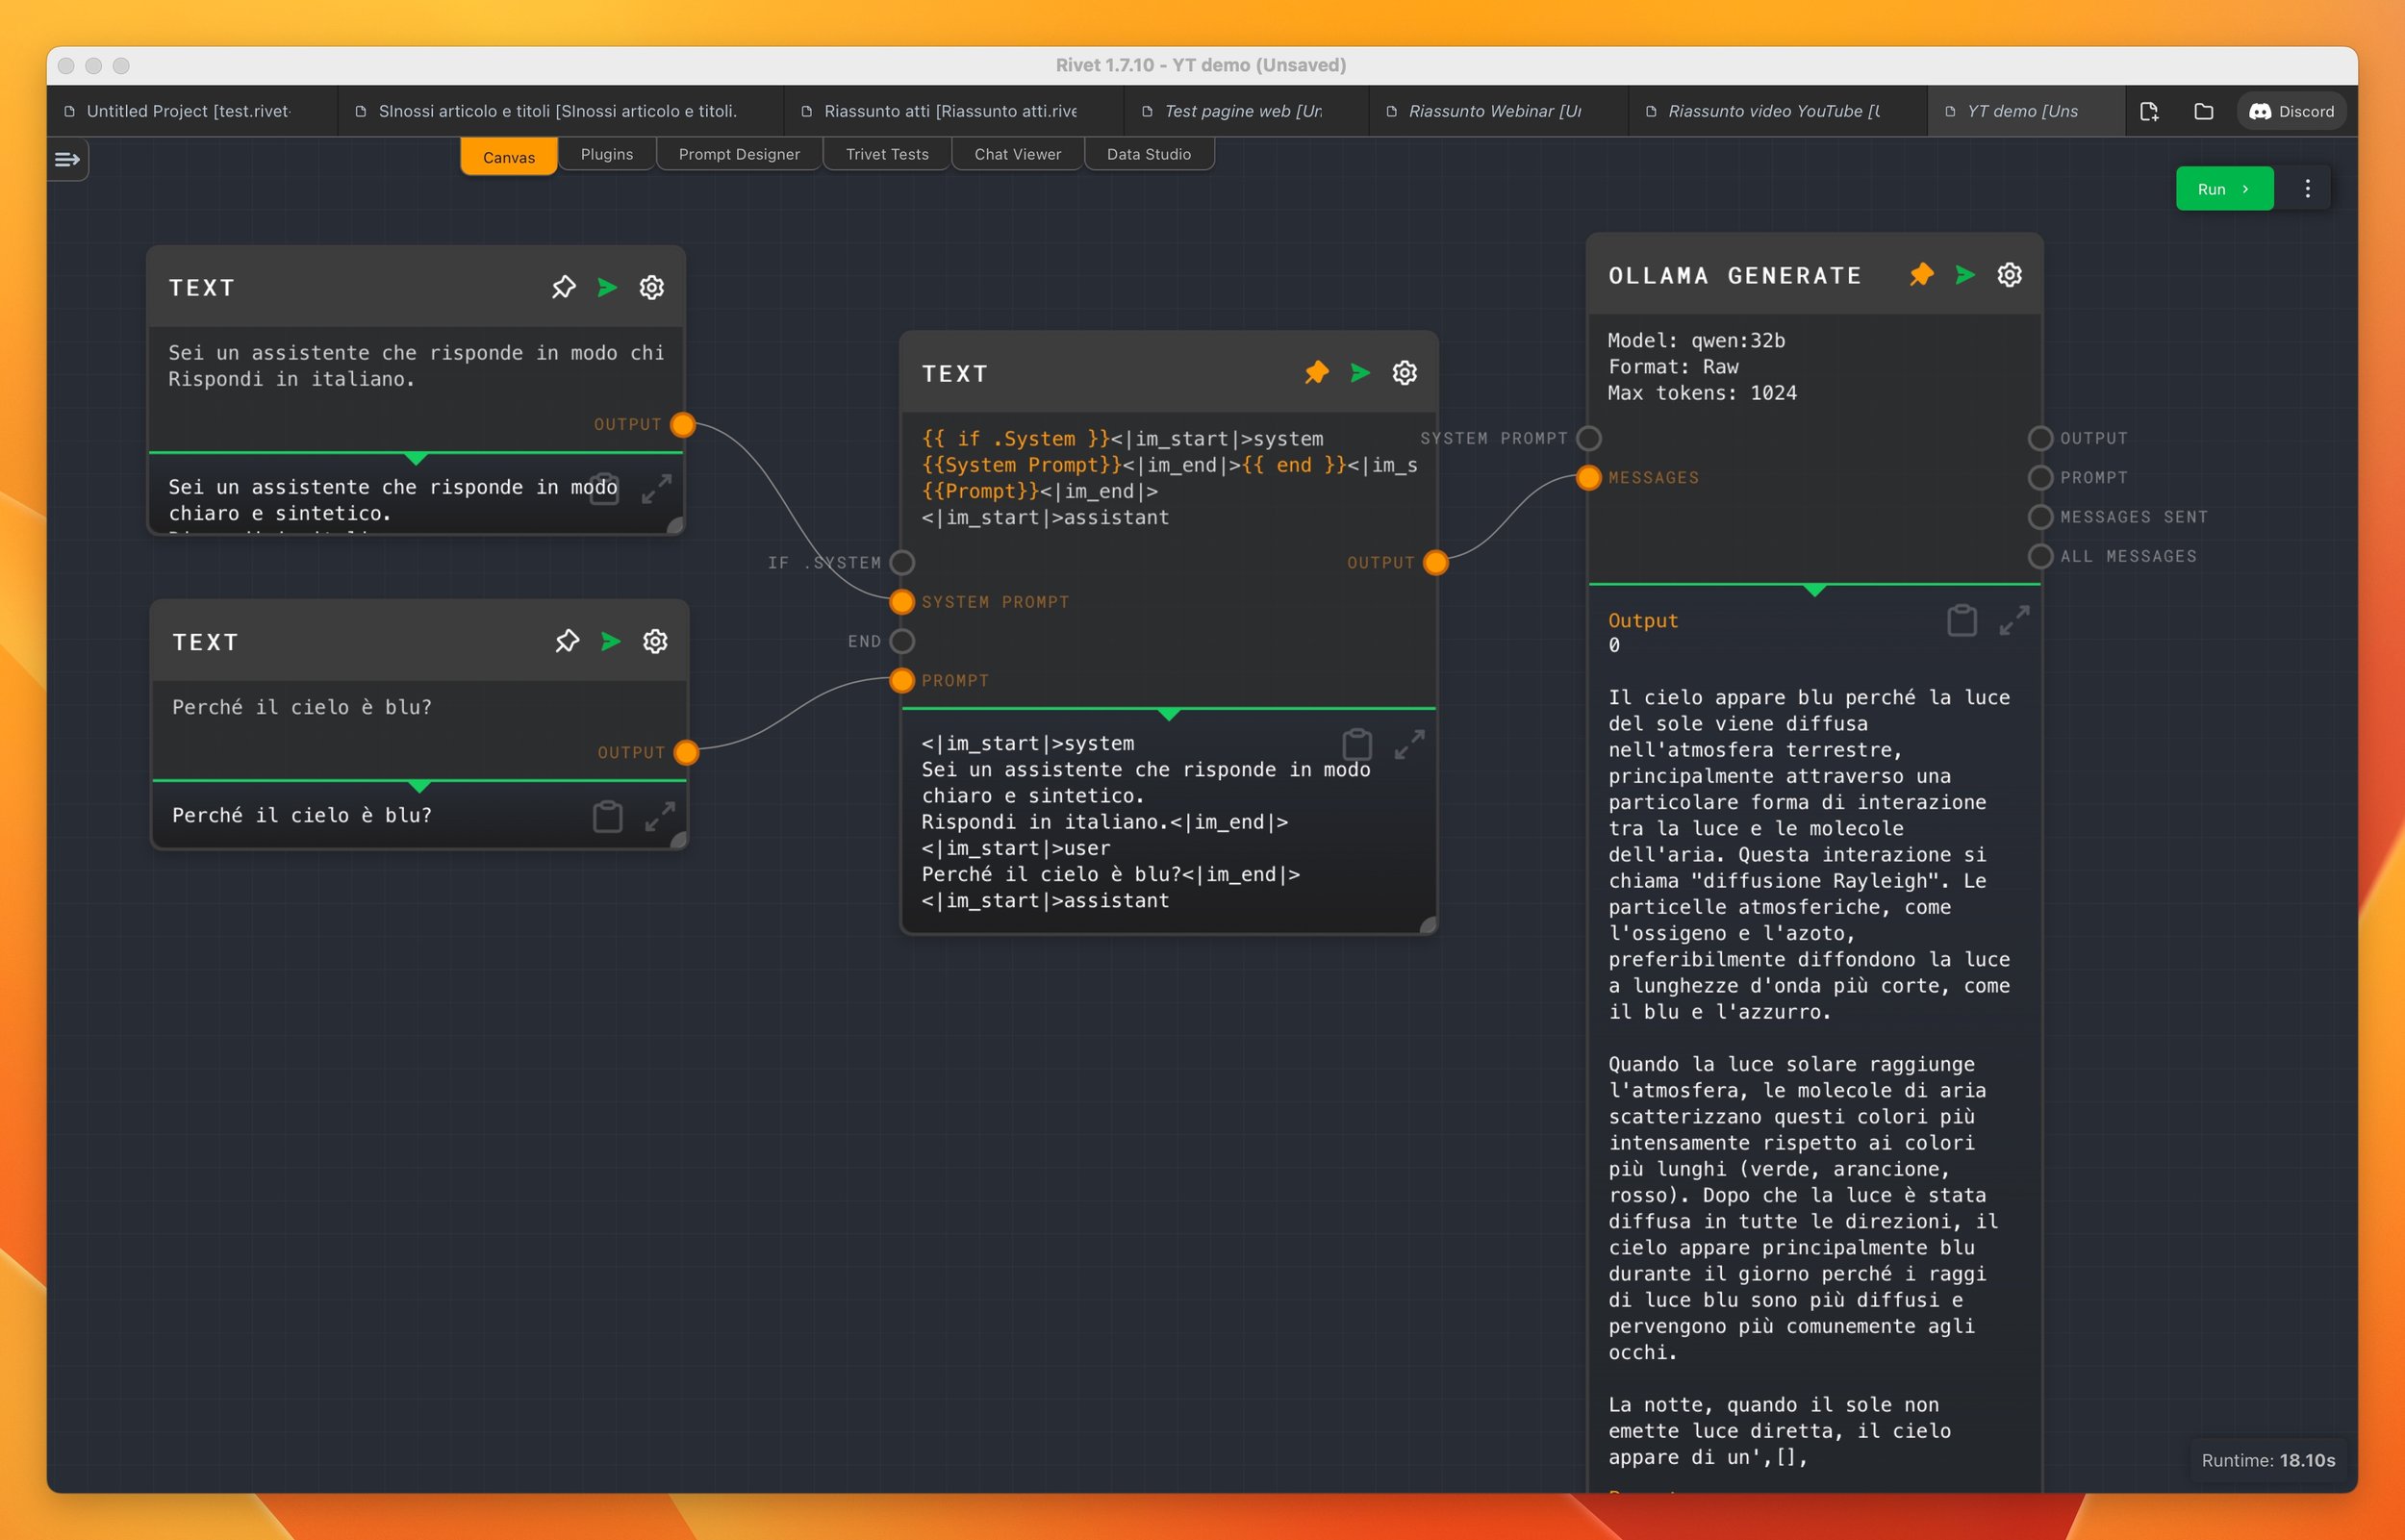2405x1540 pixels.
Task: Run the Ollama Generate node
Action: point(1965,274)
